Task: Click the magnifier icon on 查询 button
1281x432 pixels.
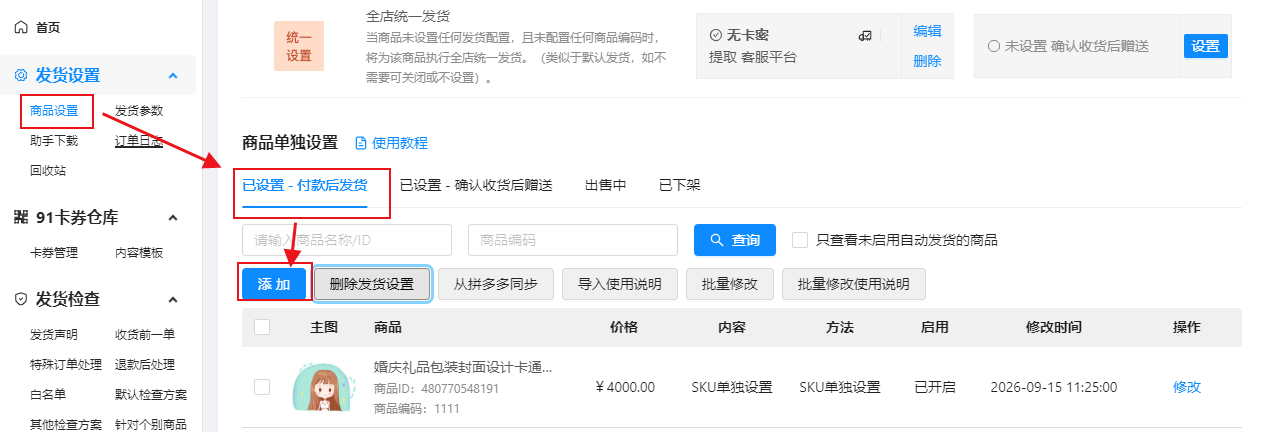Action: click(716, 240)
